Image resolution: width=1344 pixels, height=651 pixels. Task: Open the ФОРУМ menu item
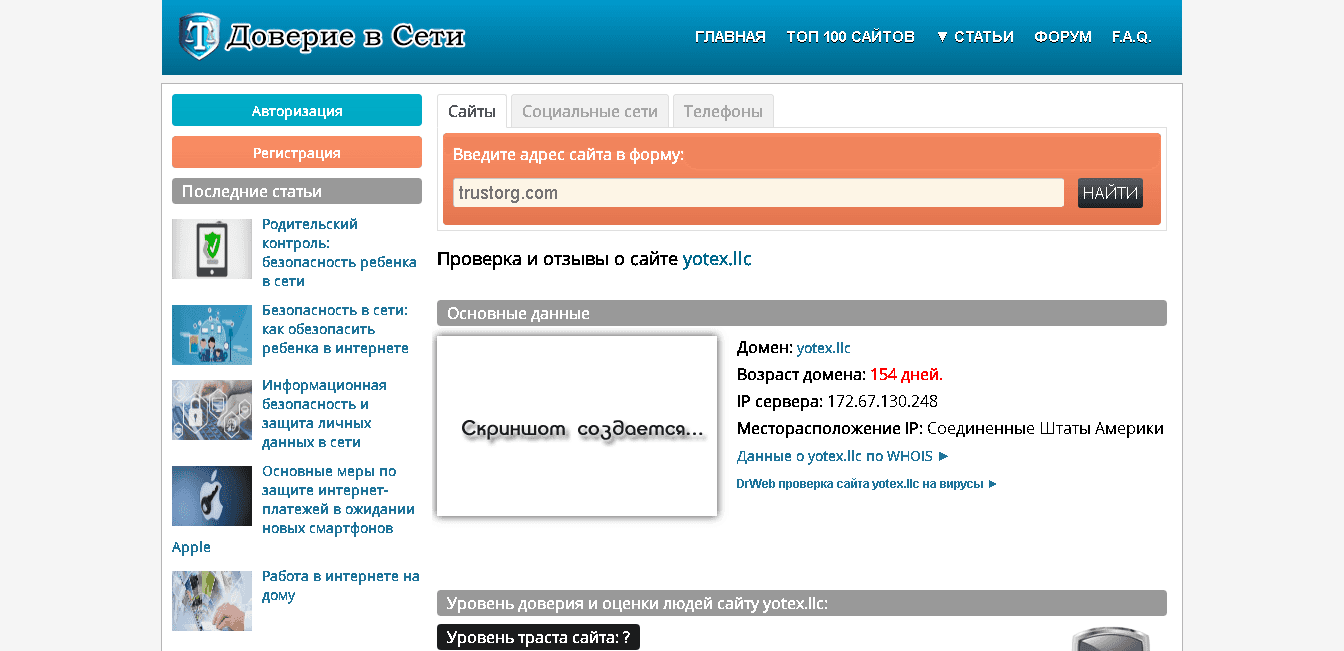[x=1063, y=36]
